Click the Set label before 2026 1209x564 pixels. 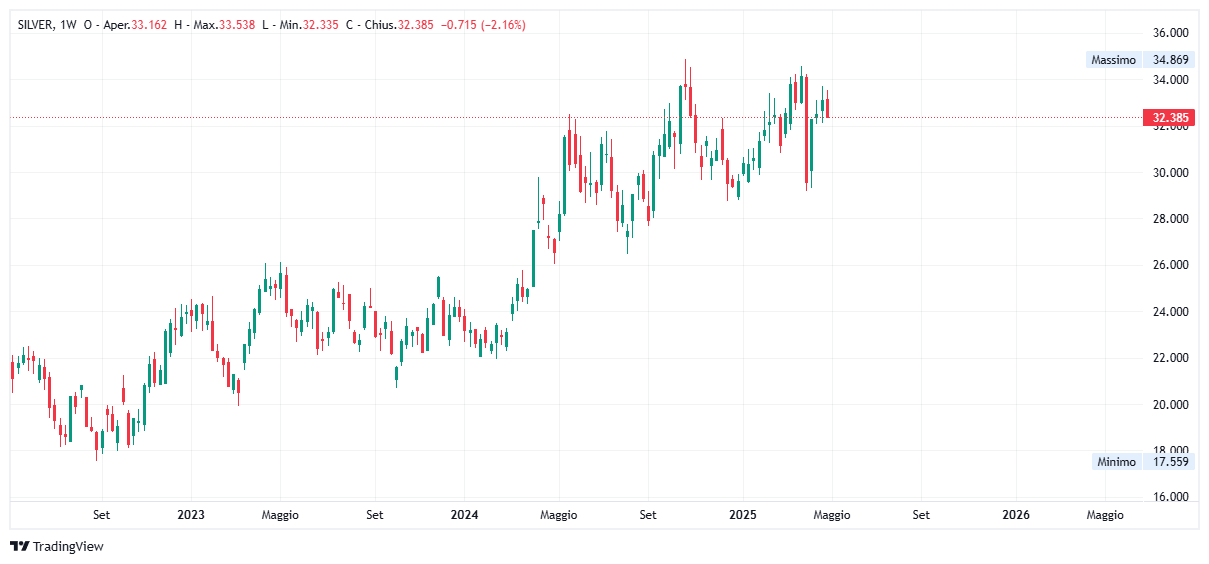click(x=921, y=515)
